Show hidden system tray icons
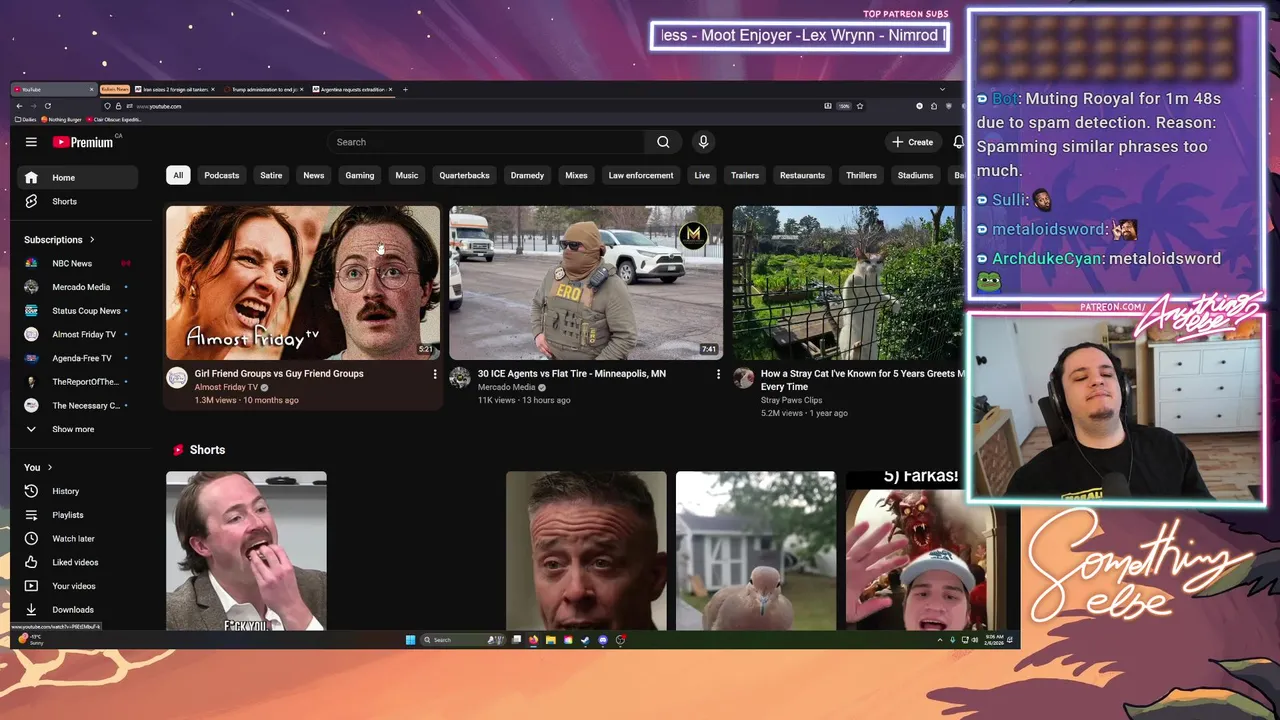The height and width of the screenshot is (720, 1280). coord(939,640)
